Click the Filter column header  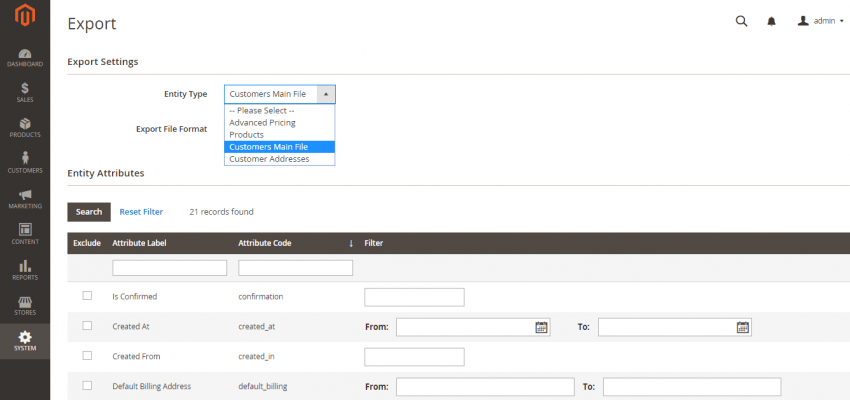pos(374,243)
